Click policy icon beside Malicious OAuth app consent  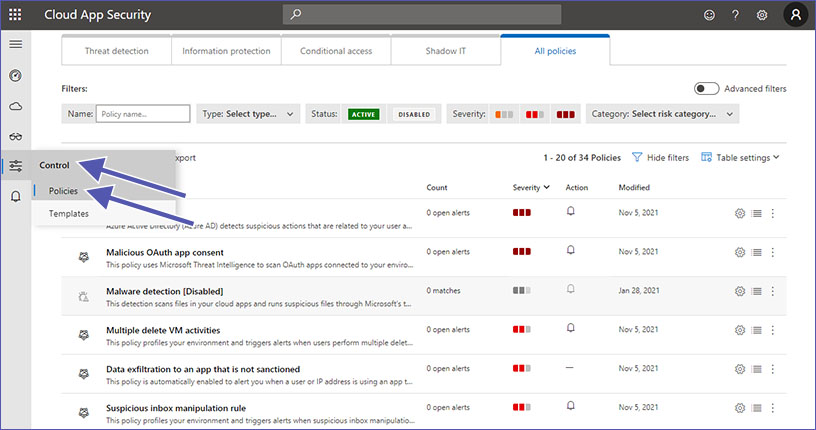[x=83, y=257]
